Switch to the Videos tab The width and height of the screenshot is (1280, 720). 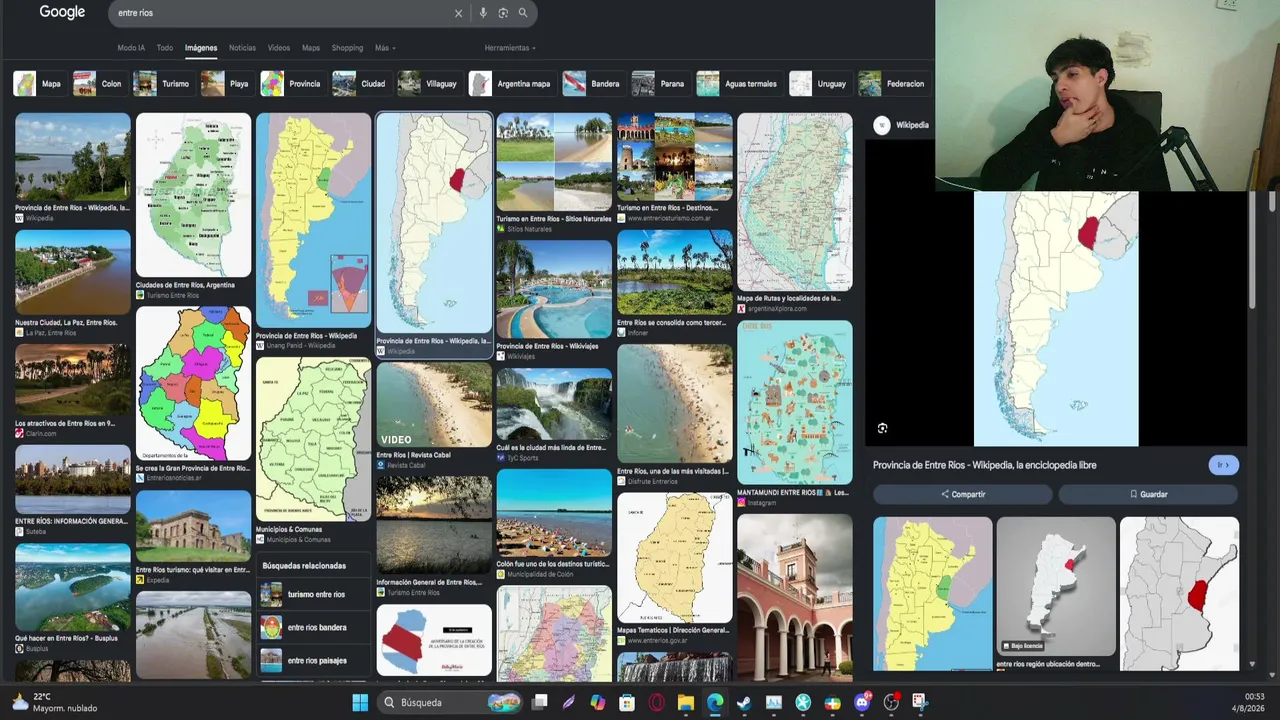279,48
